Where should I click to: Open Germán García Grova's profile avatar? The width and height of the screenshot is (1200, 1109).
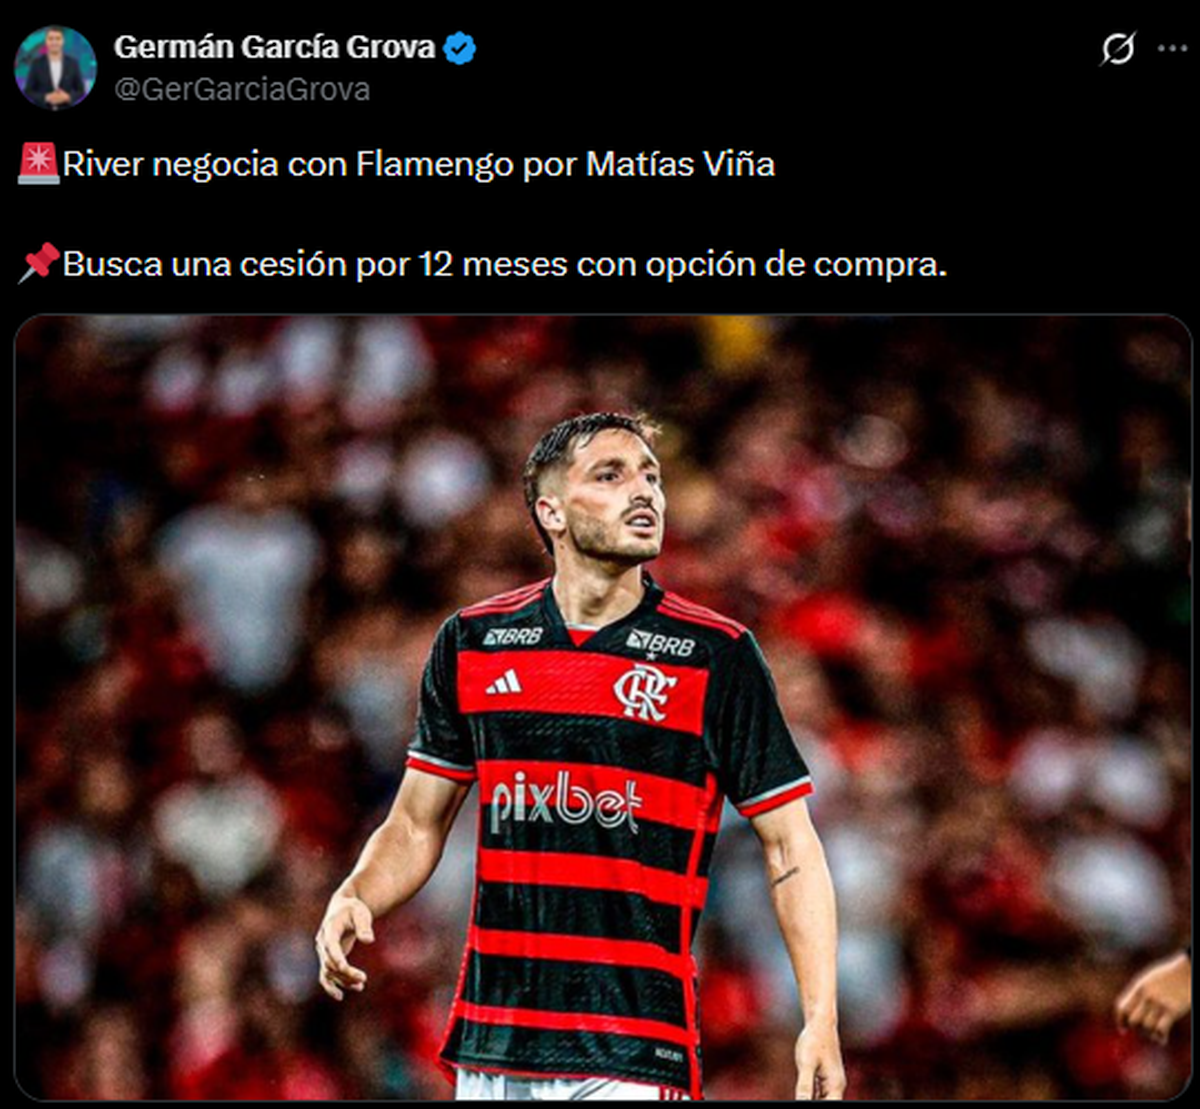click(55, 67)
